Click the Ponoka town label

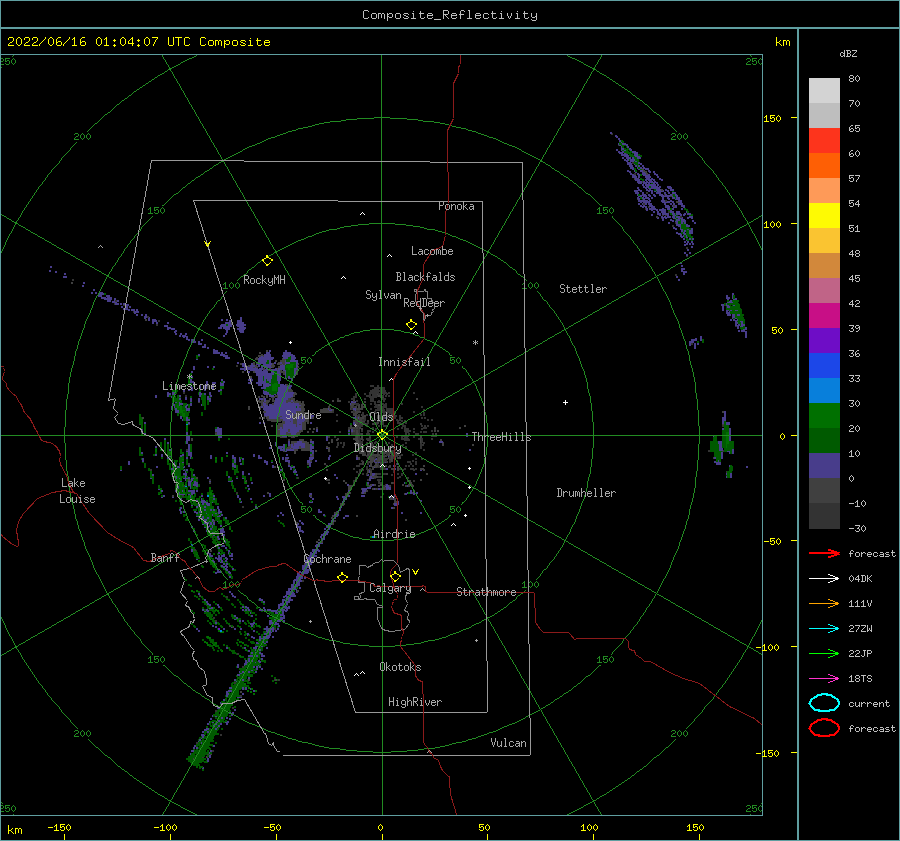(x=456, y=206)
